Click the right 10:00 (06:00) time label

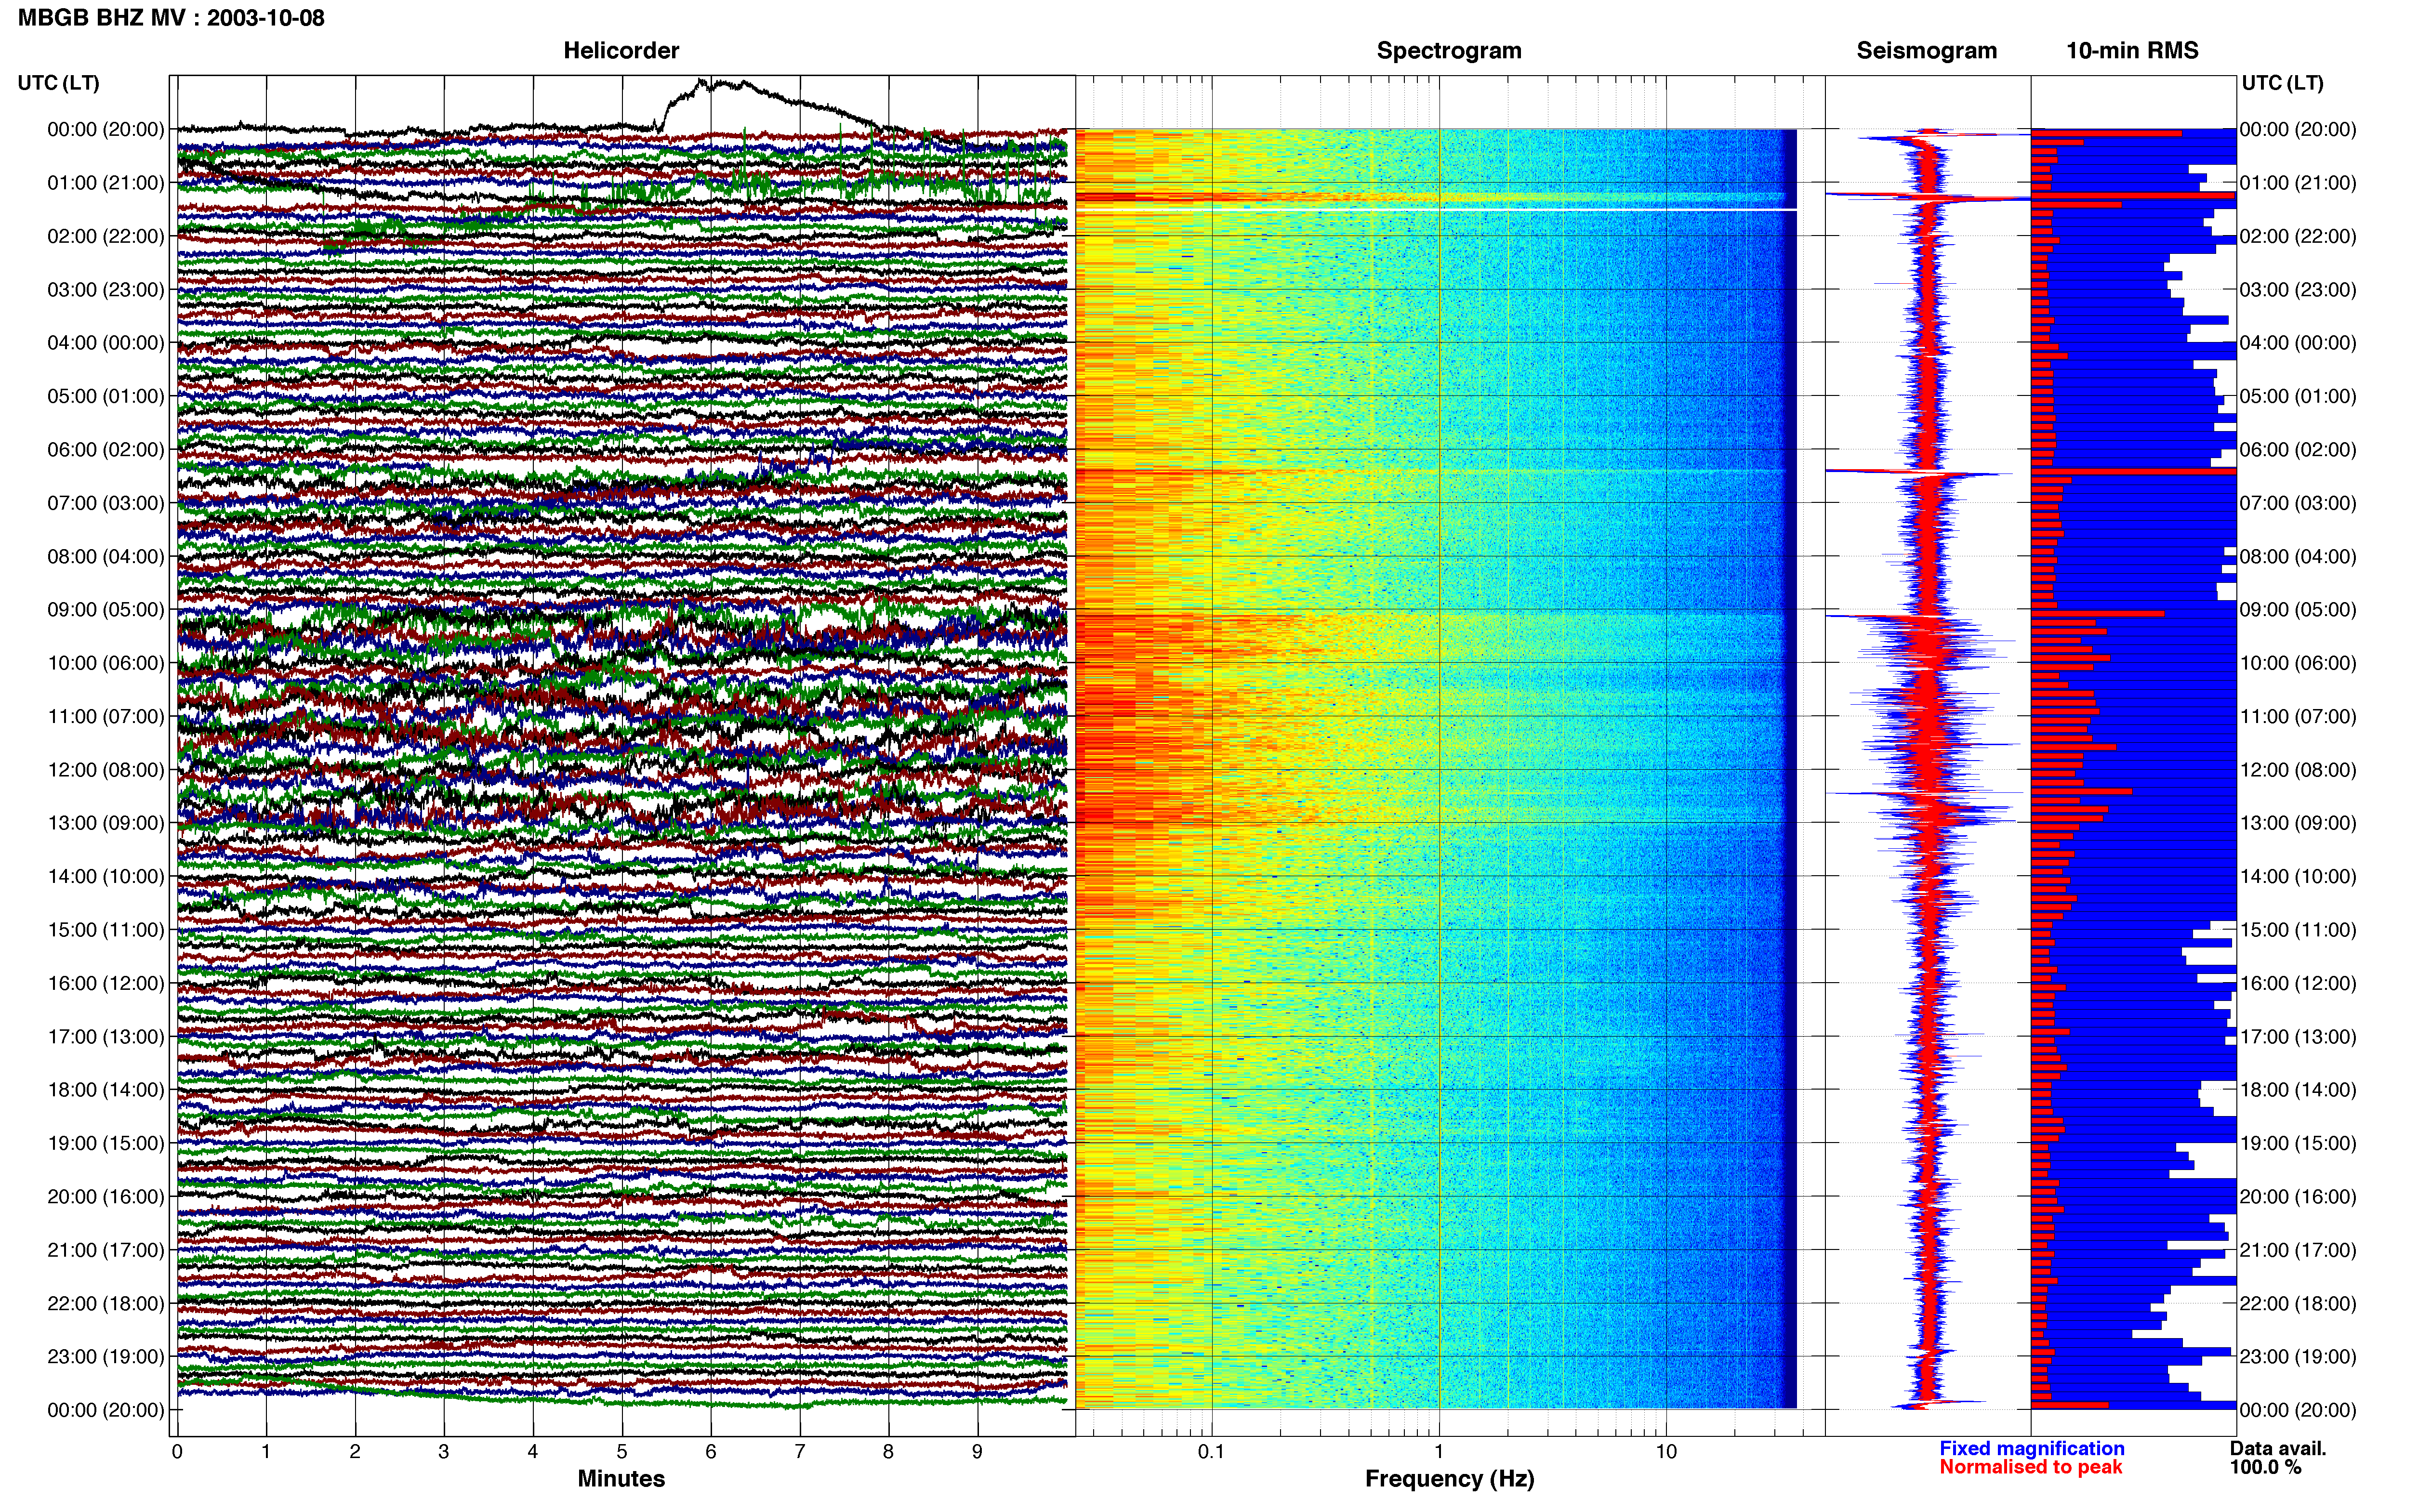(x=2298, y=663)
